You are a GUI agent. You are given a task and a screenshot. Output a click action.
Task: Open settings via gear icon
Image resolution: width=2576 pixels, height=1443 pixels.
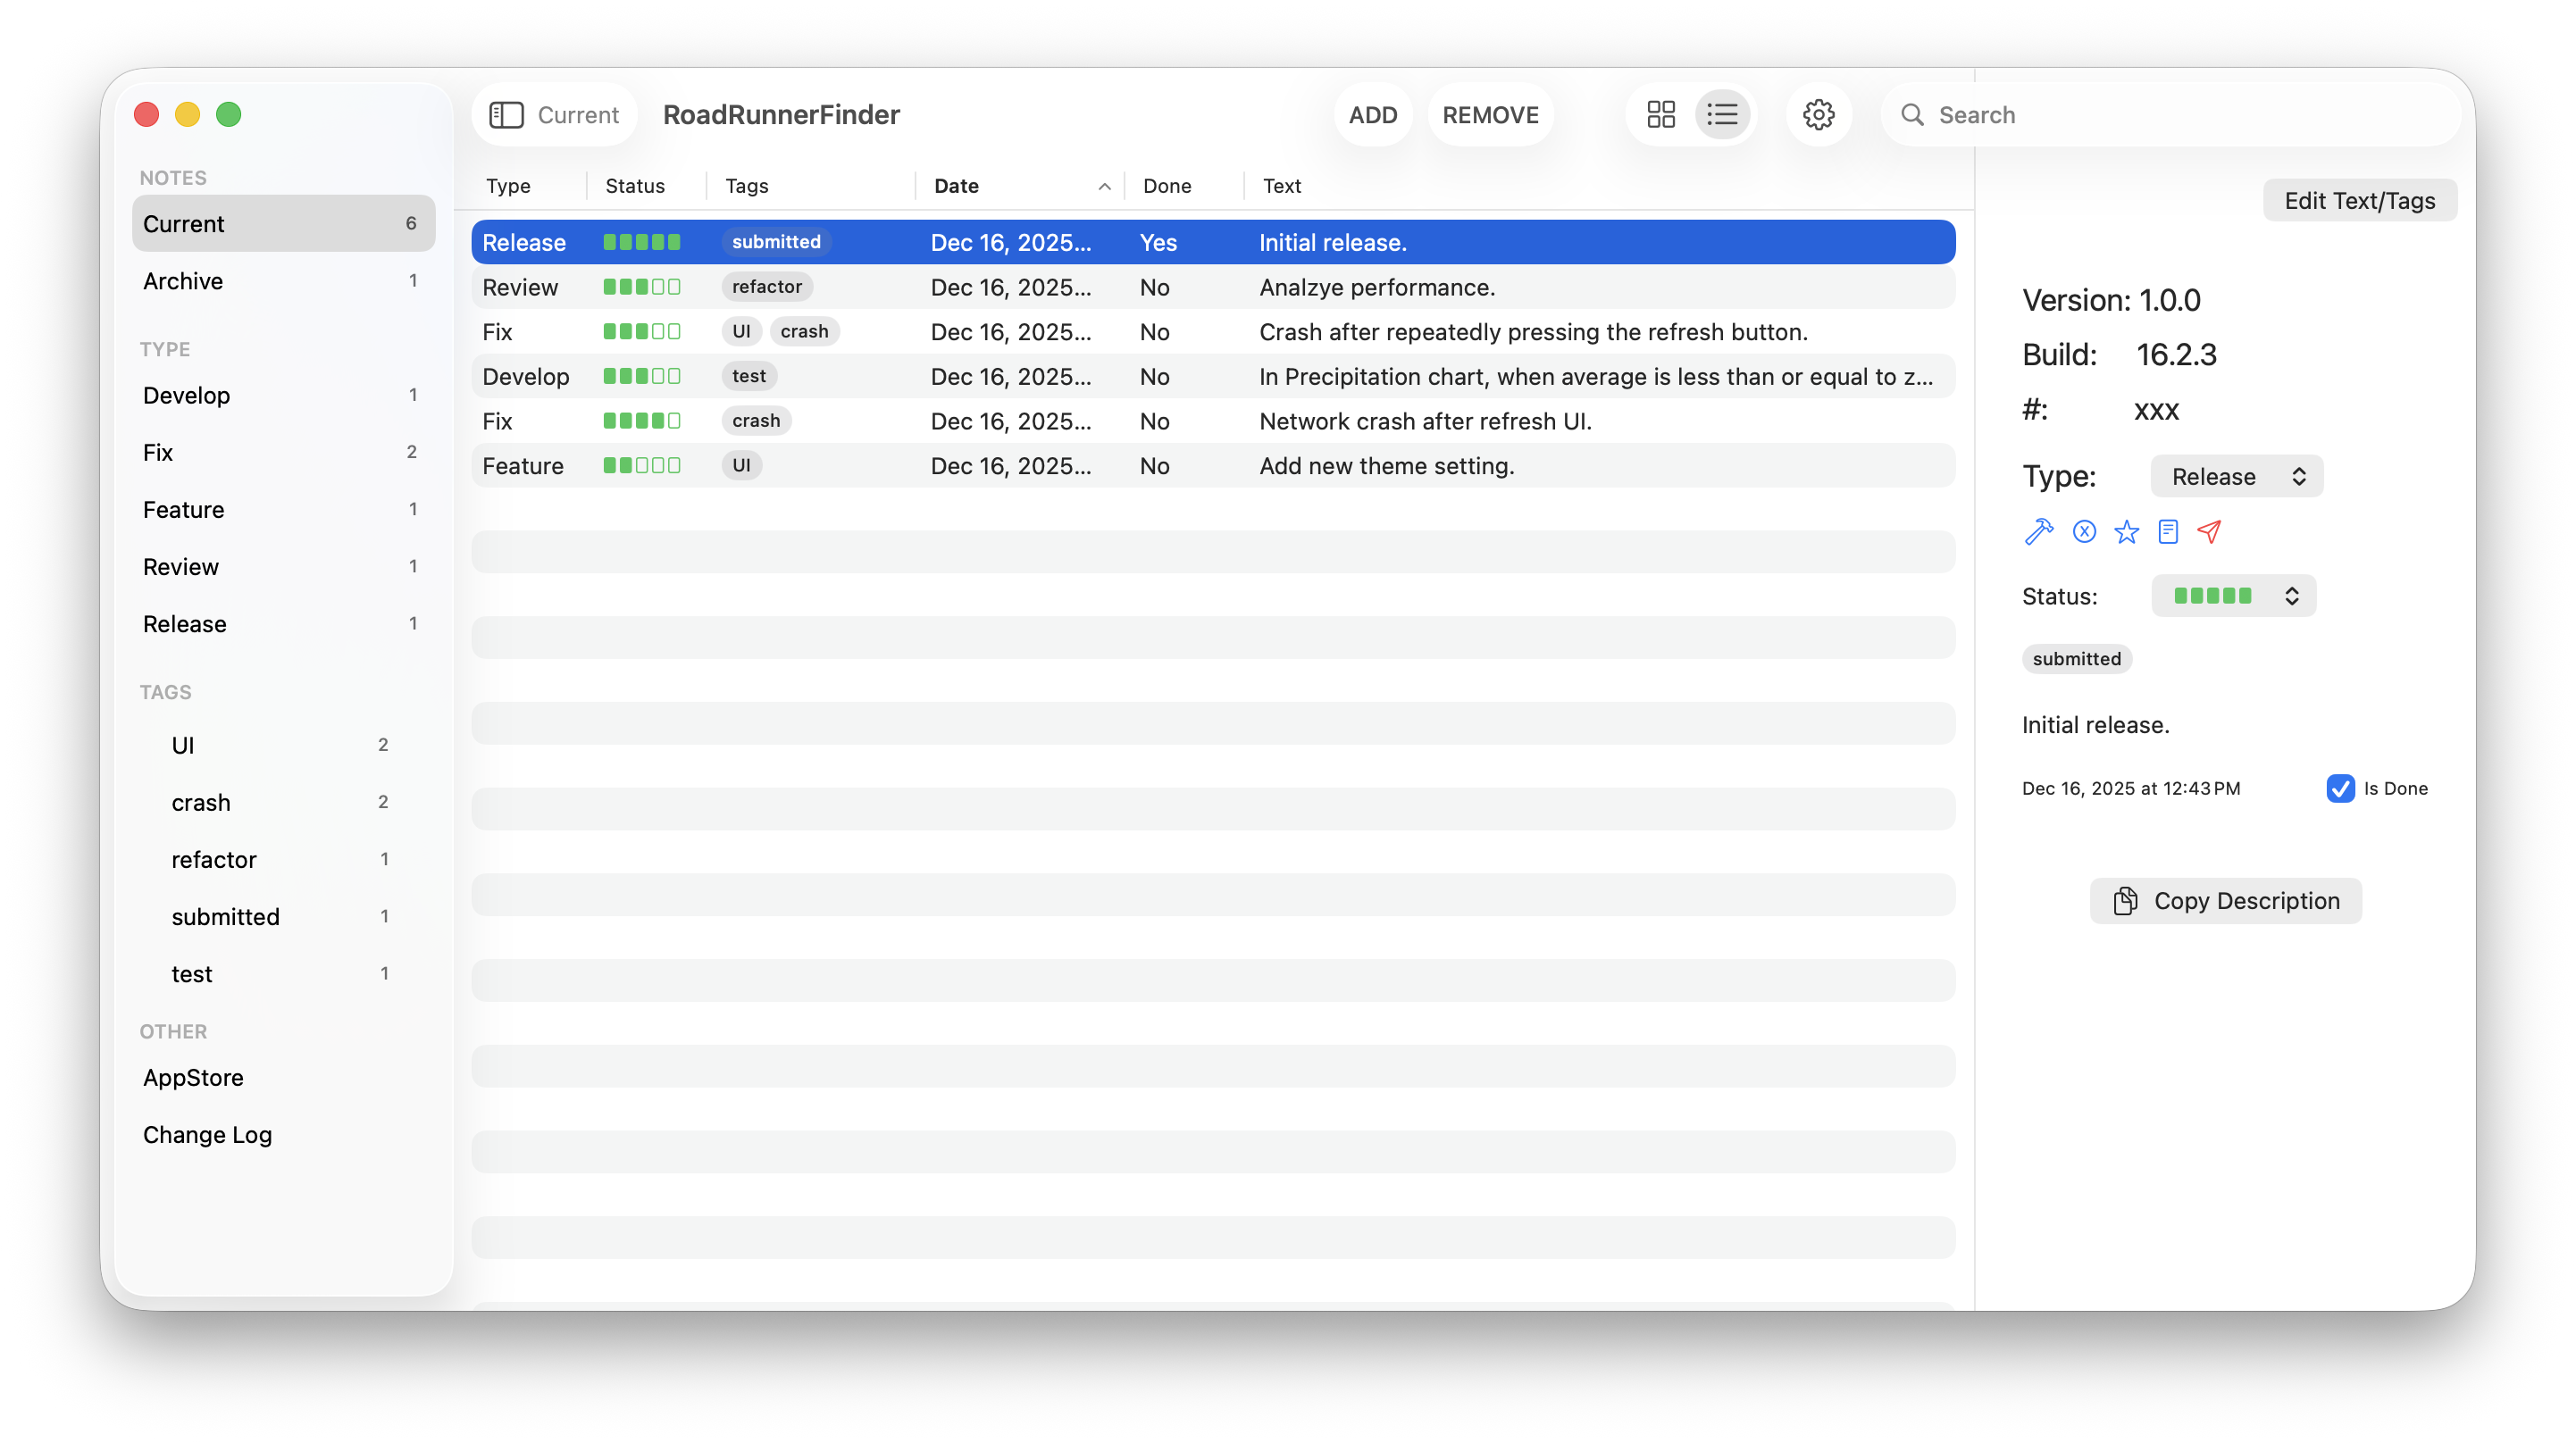click(x=1818, y=115)
